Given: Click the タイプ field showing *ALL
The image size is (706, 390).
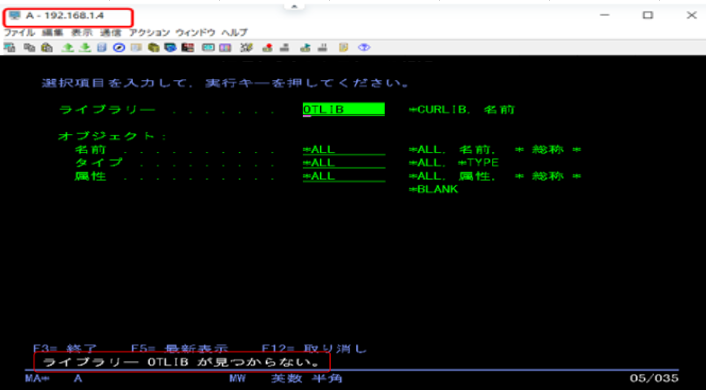Looking at the screenshot, I should 344,163.
